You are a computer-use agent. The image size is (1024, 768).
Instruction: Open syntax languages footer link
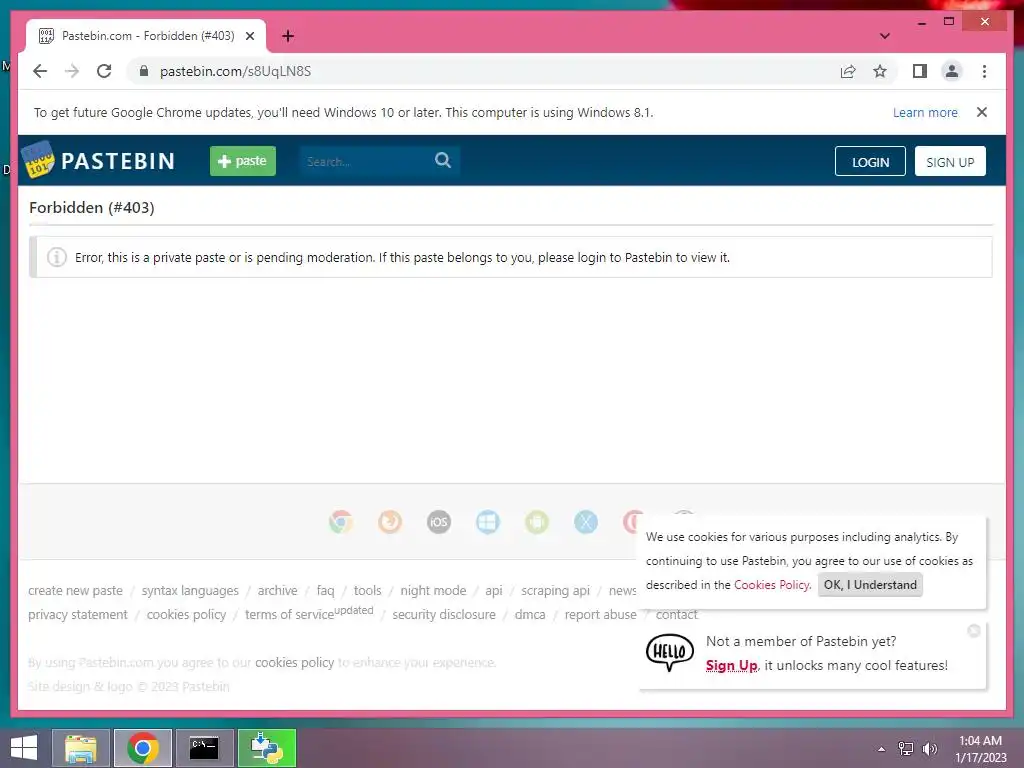(190, 590)
